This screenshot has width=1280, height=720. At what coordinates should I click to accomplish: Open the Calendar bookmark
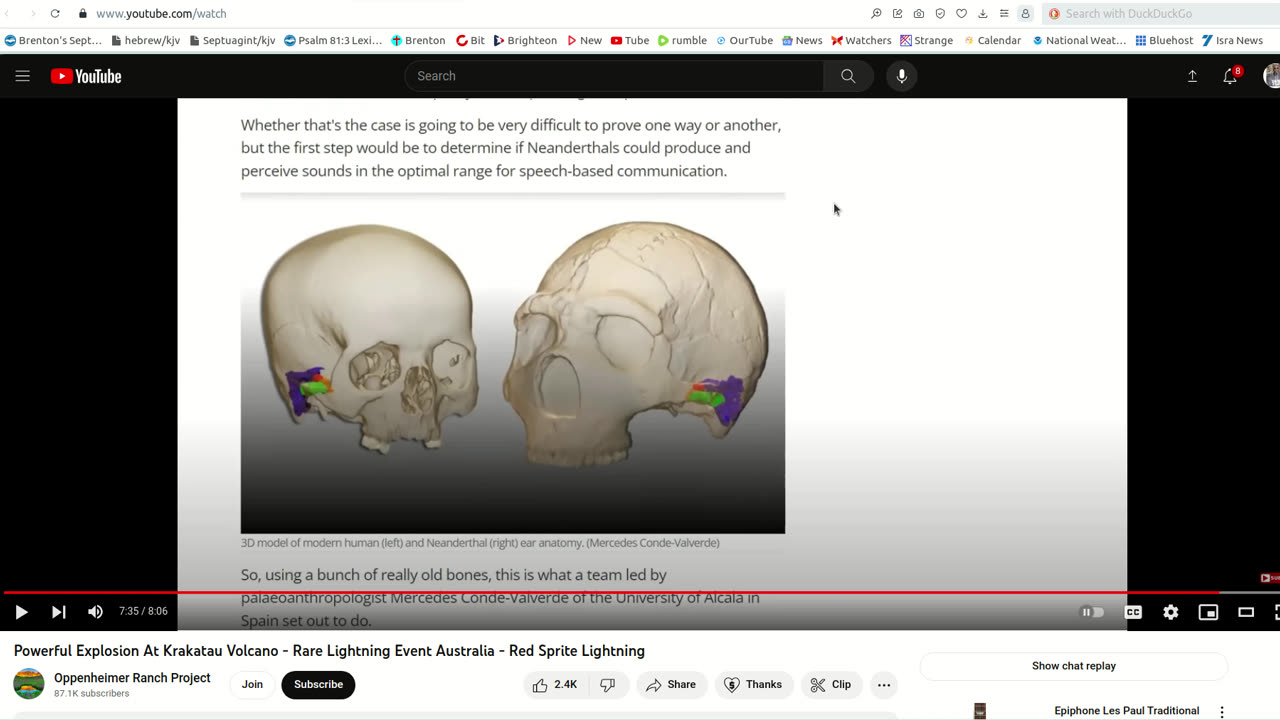coord(992,41)
